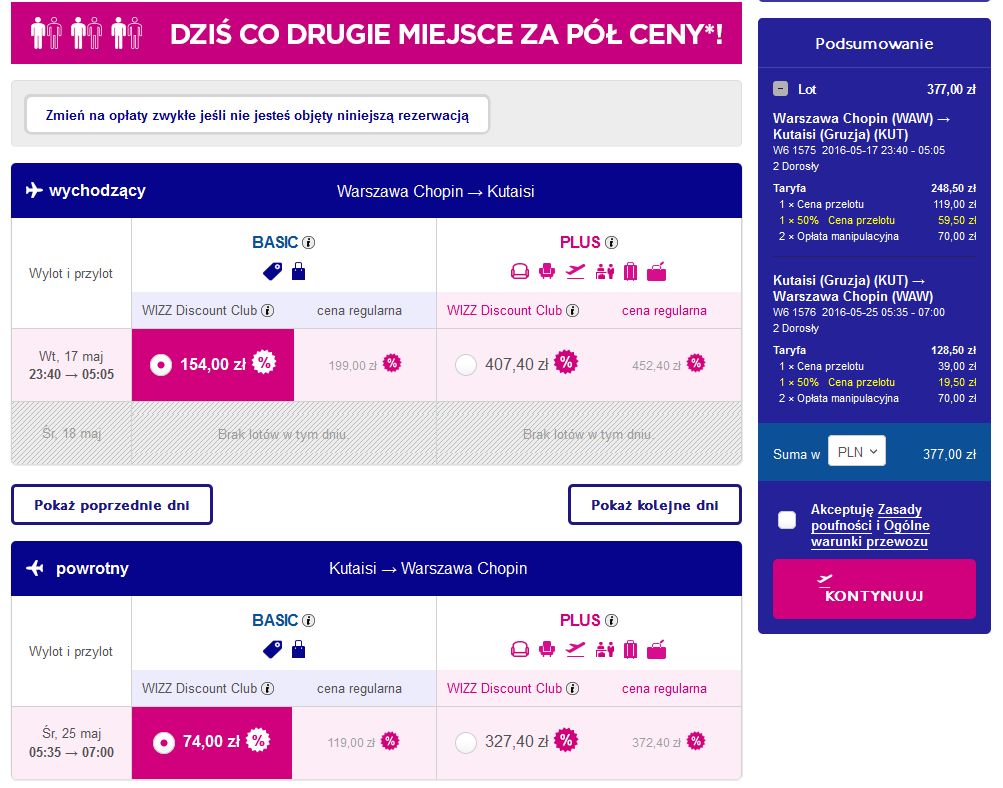Click the seat selection icon under return PLUS

[x=547, y=650]
